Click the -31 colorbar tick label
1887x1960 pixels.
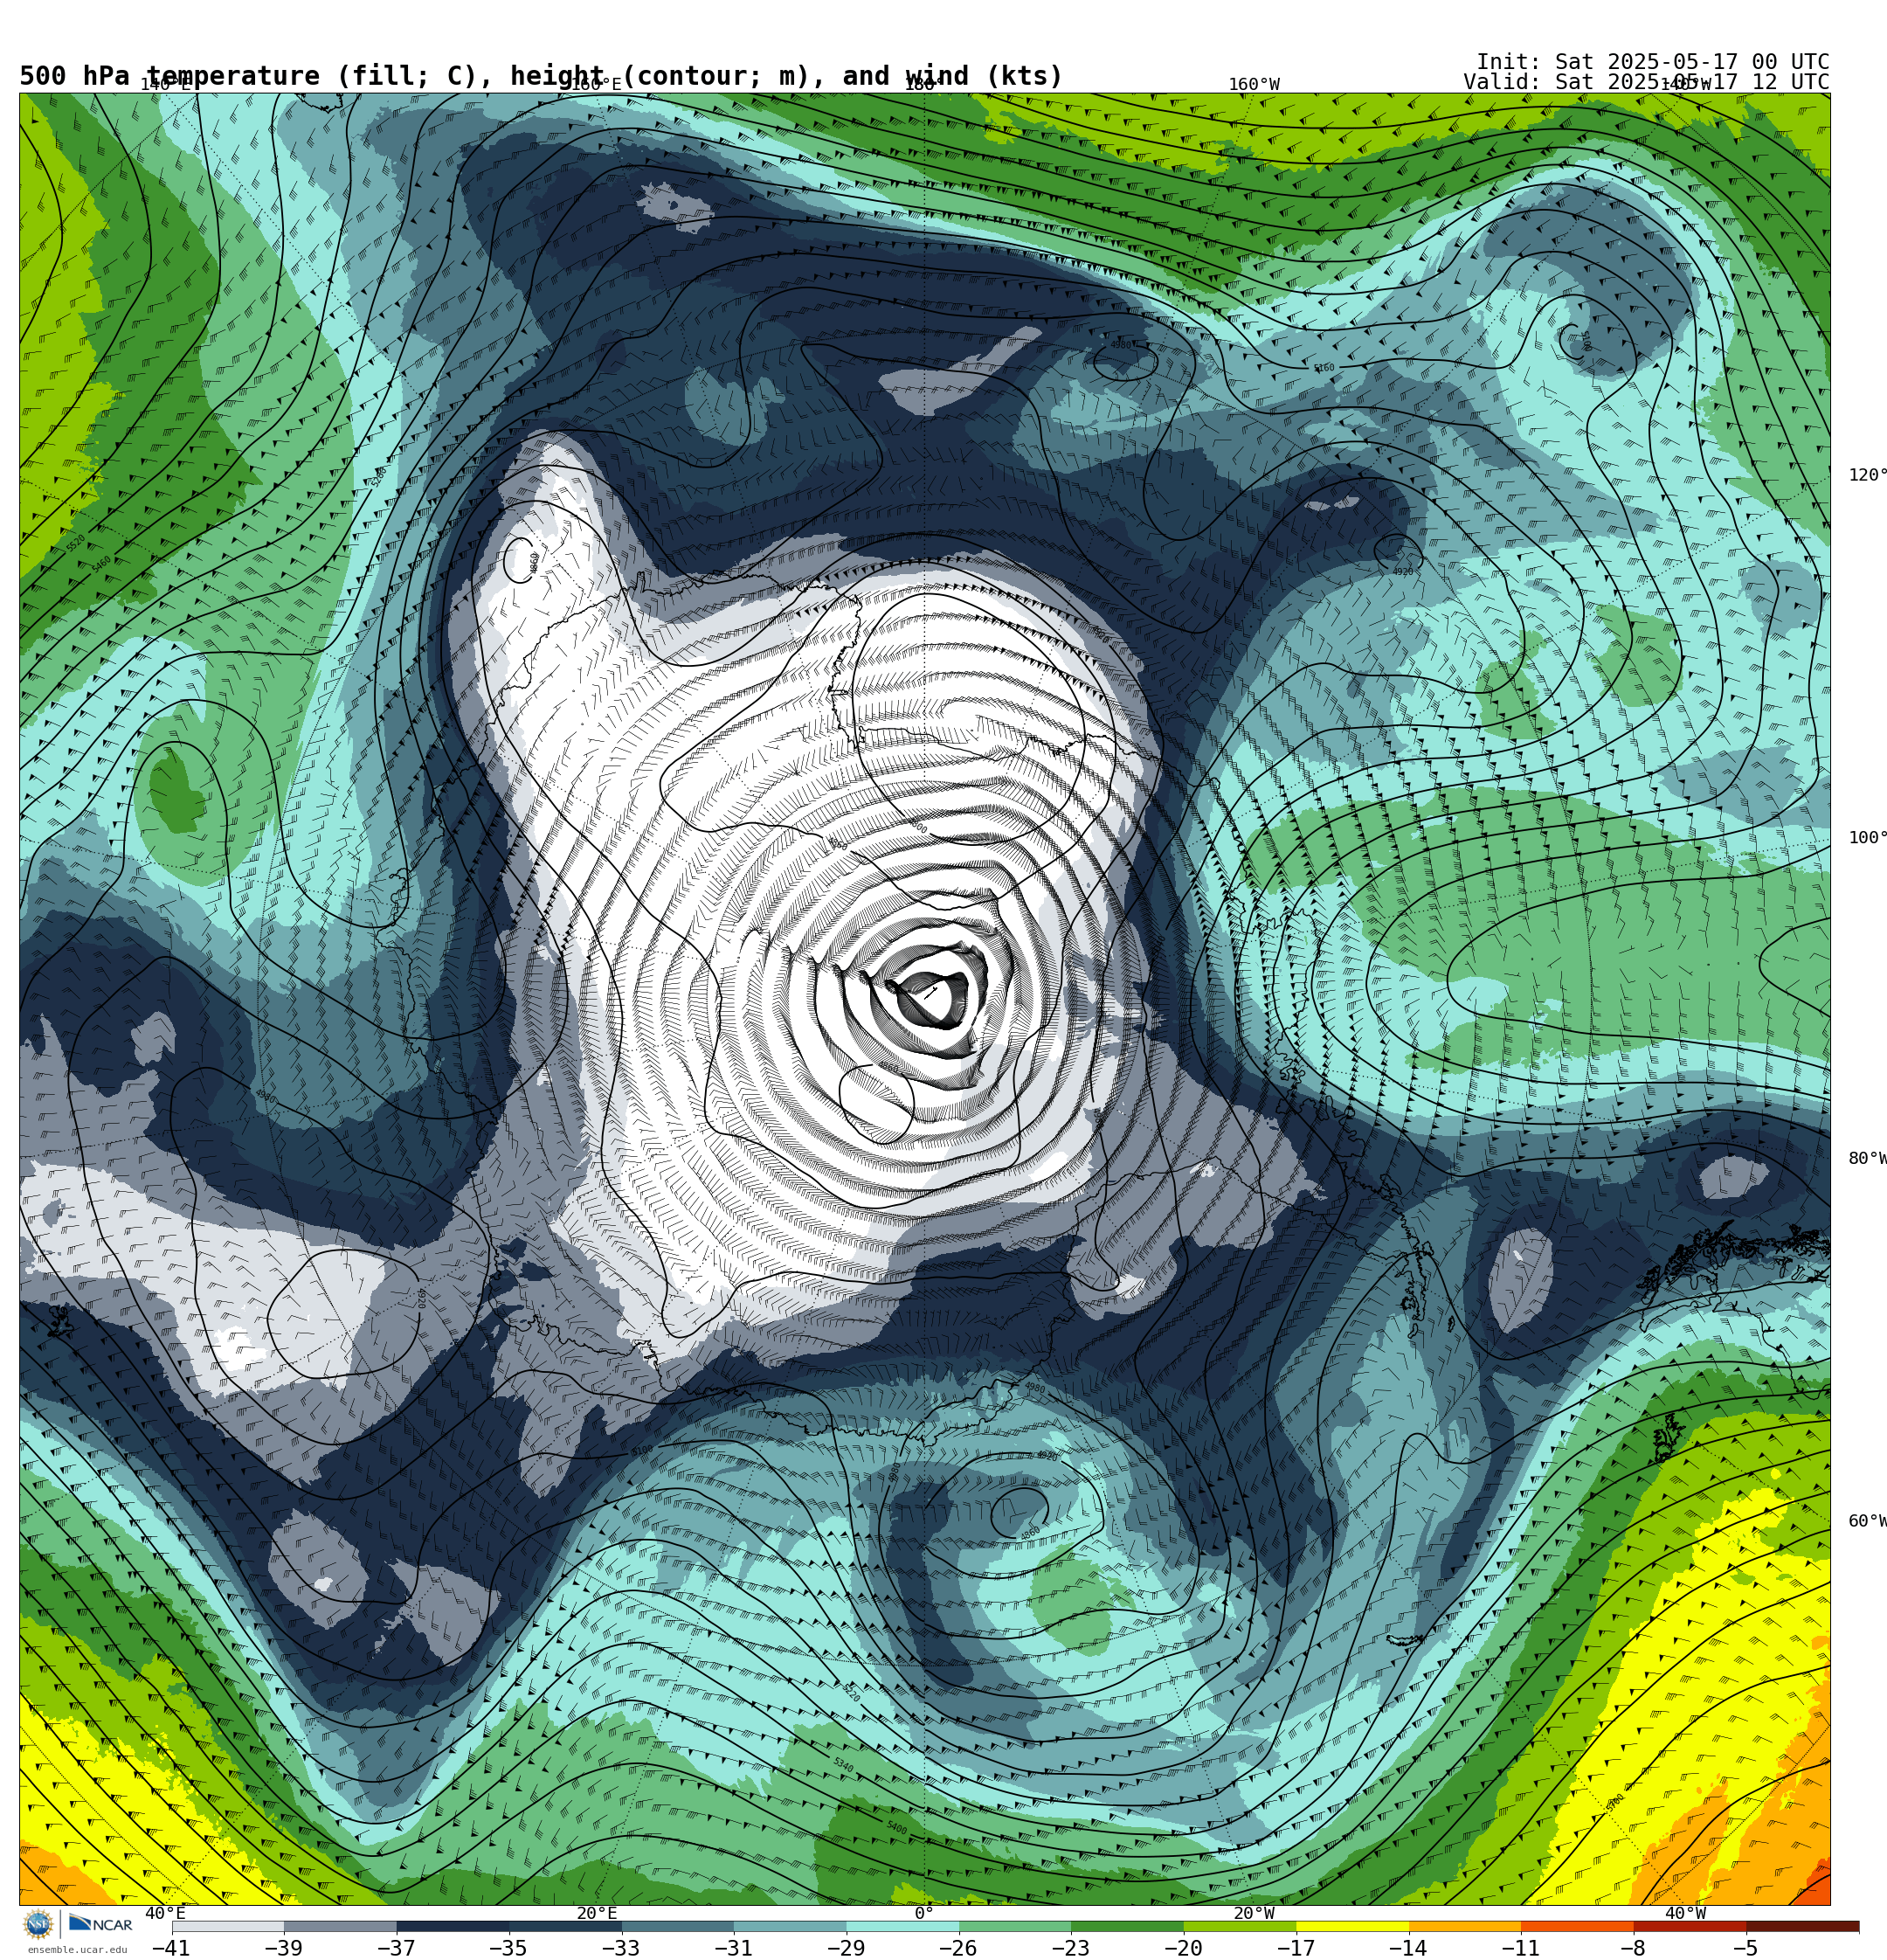[733, 1948]
